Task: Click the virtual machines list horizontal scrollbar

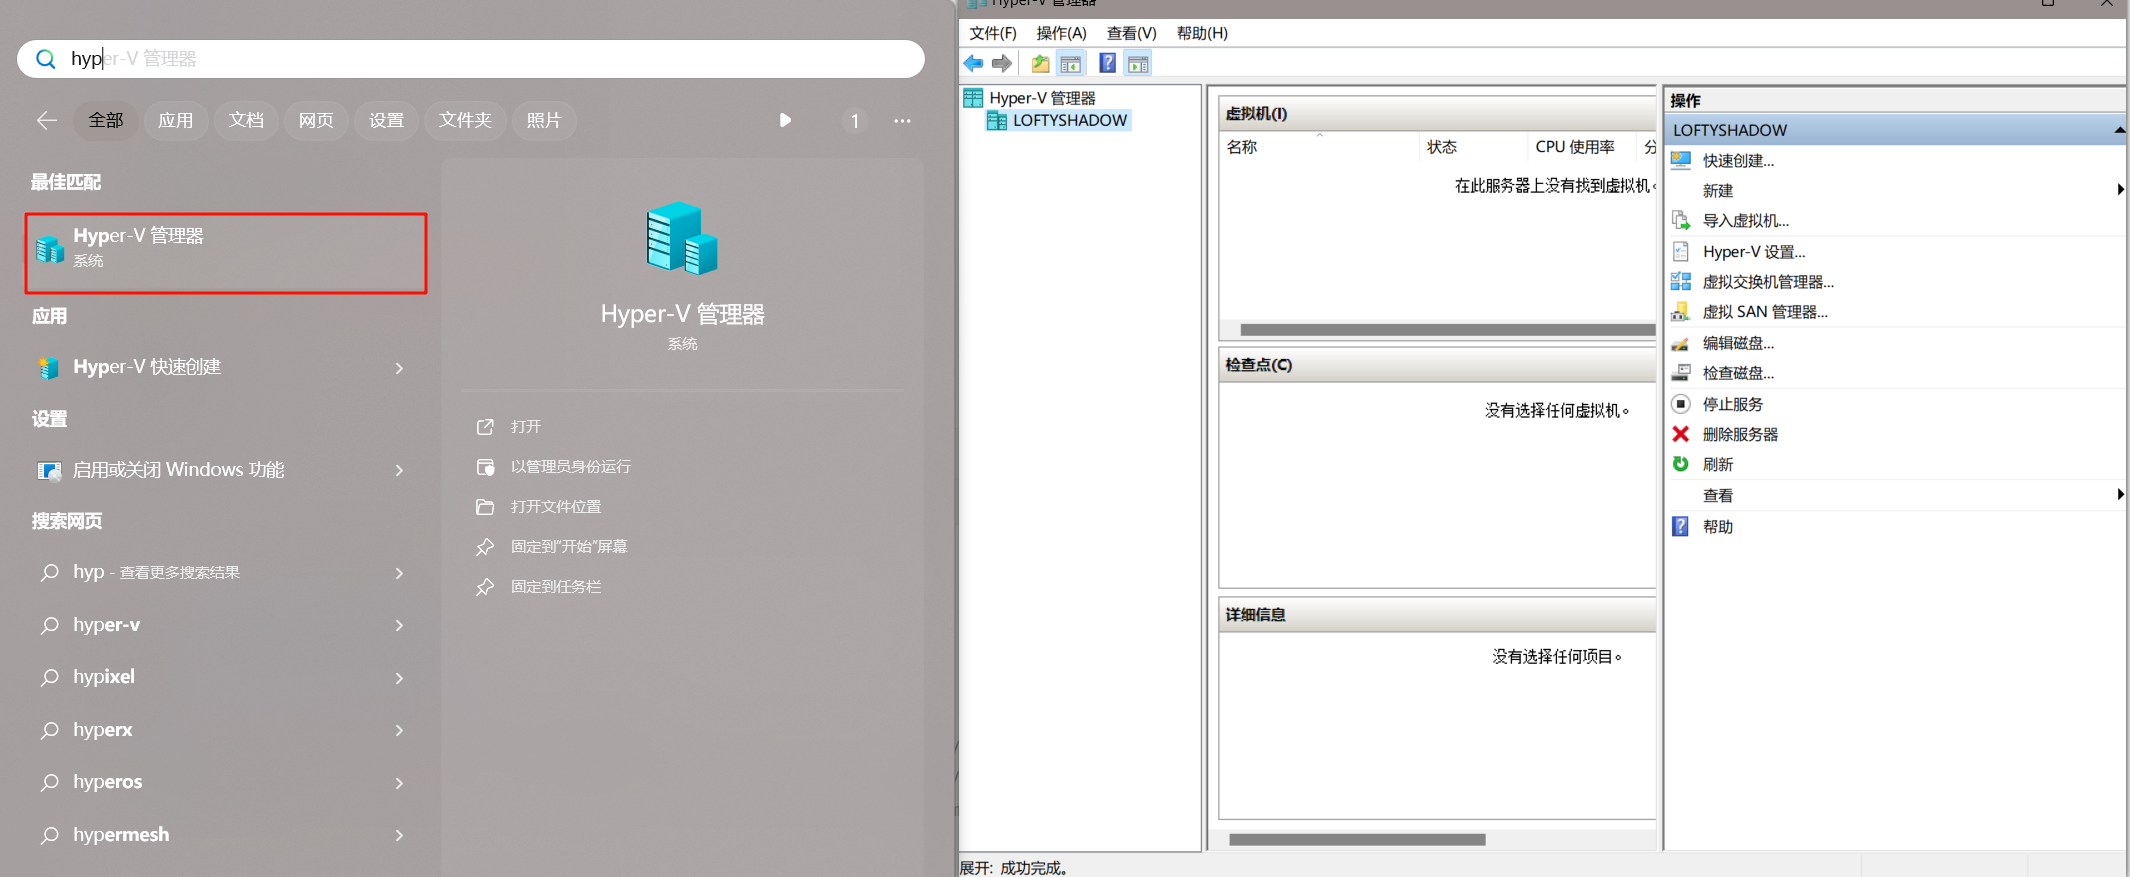Action: tap(1447, 330)
